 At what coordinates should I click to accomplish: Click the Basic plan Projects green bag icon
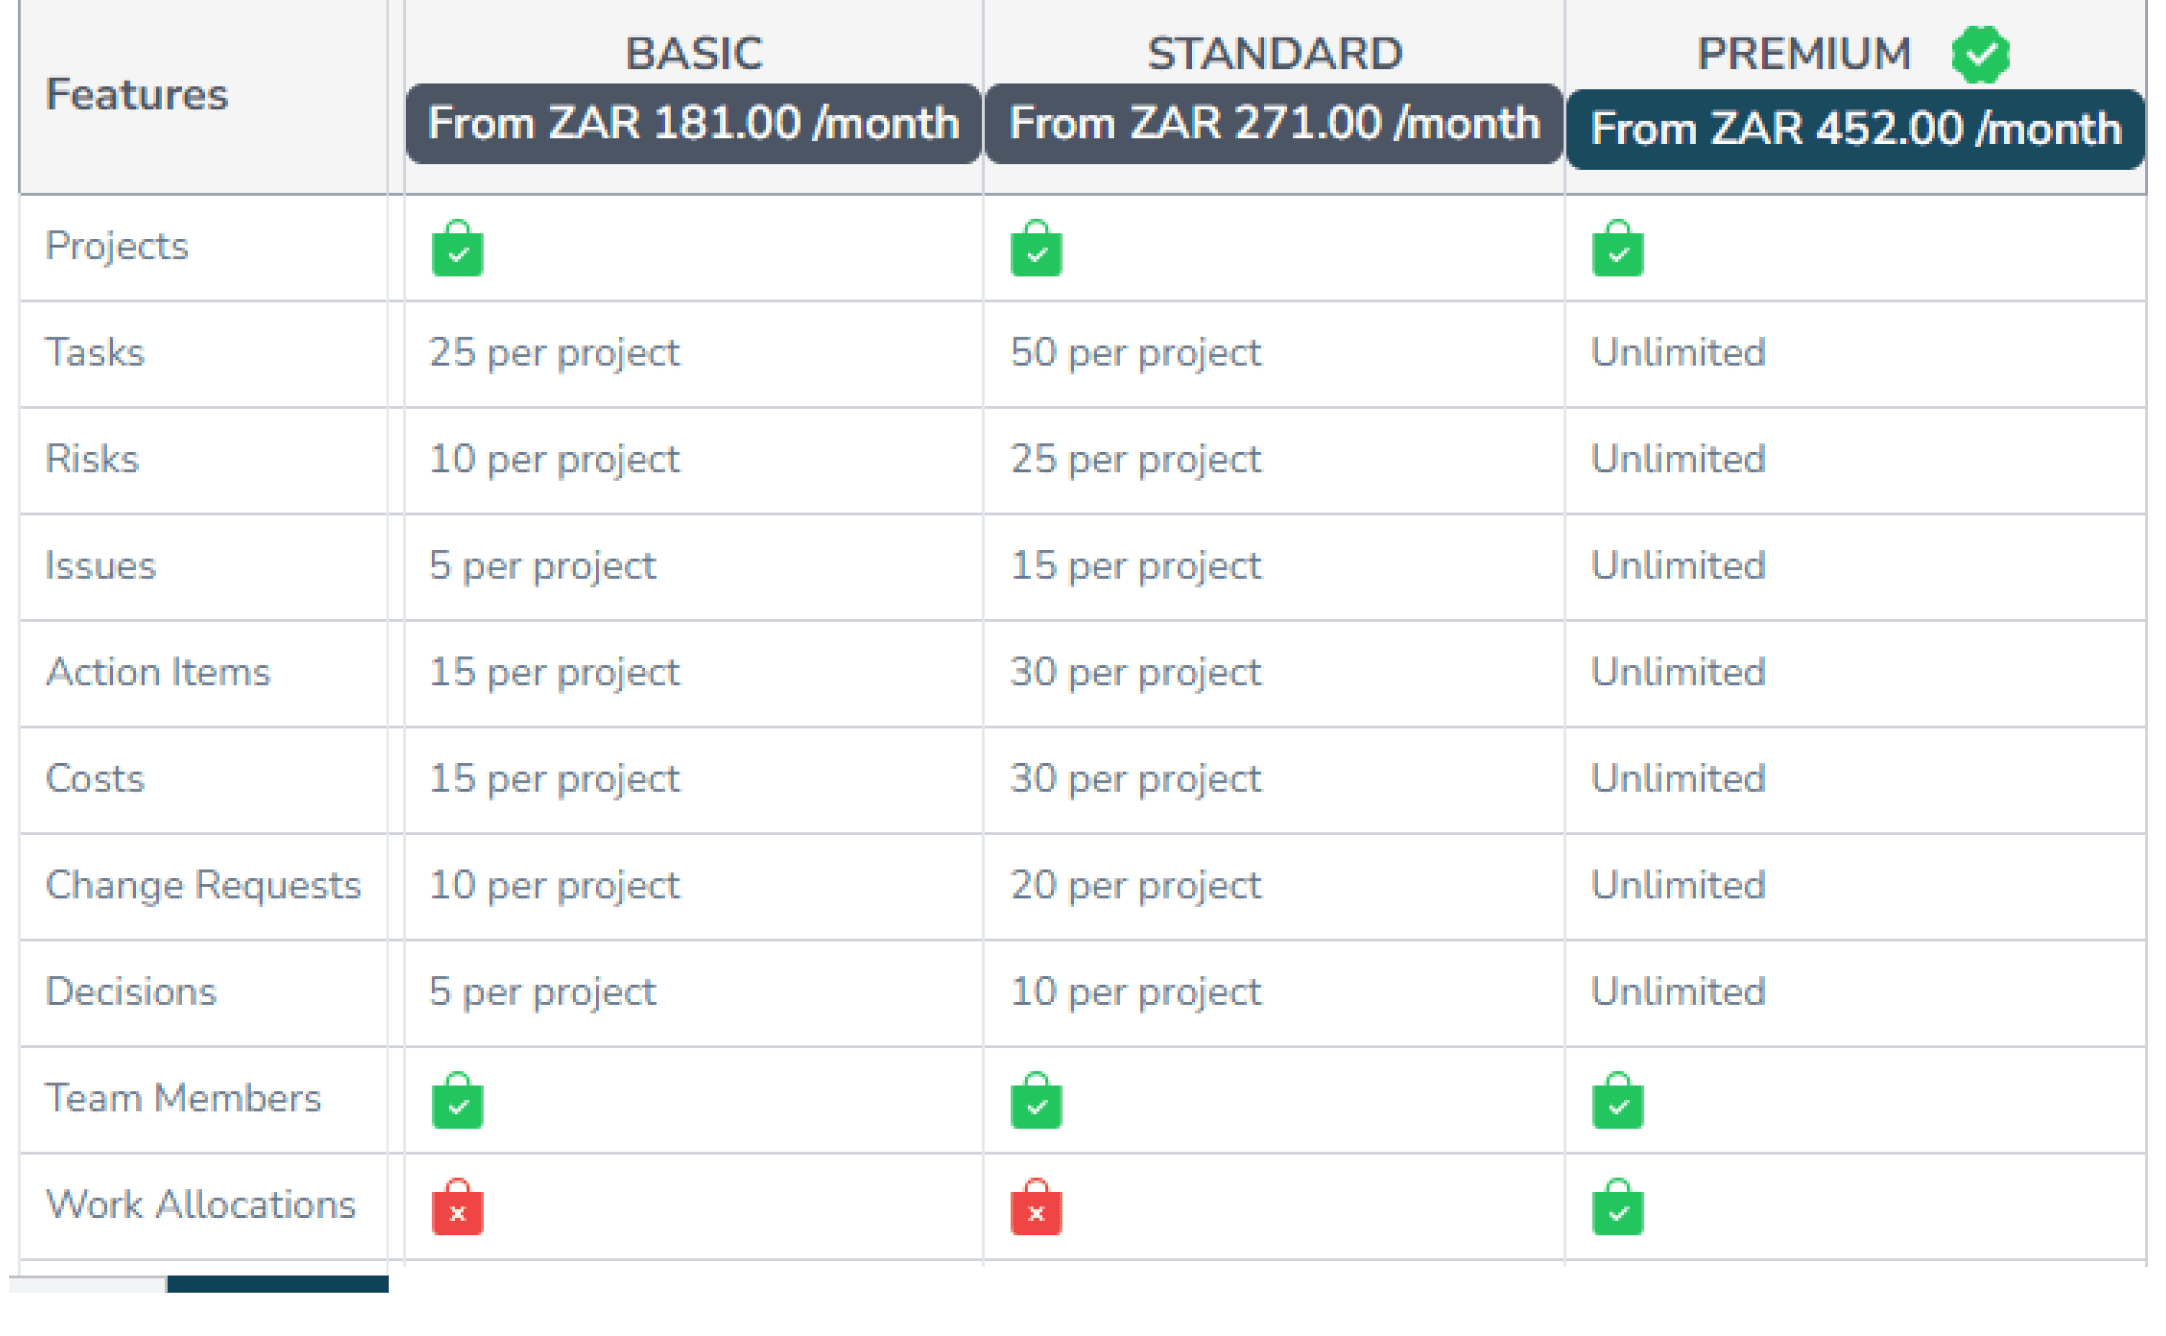457,249
